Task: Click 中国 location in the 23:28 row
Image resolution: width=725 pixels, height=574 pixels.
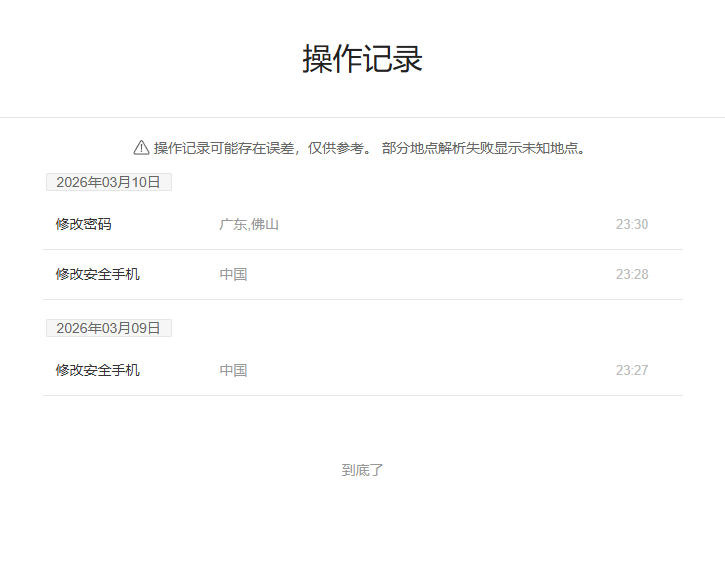Action: click(233, 274)
